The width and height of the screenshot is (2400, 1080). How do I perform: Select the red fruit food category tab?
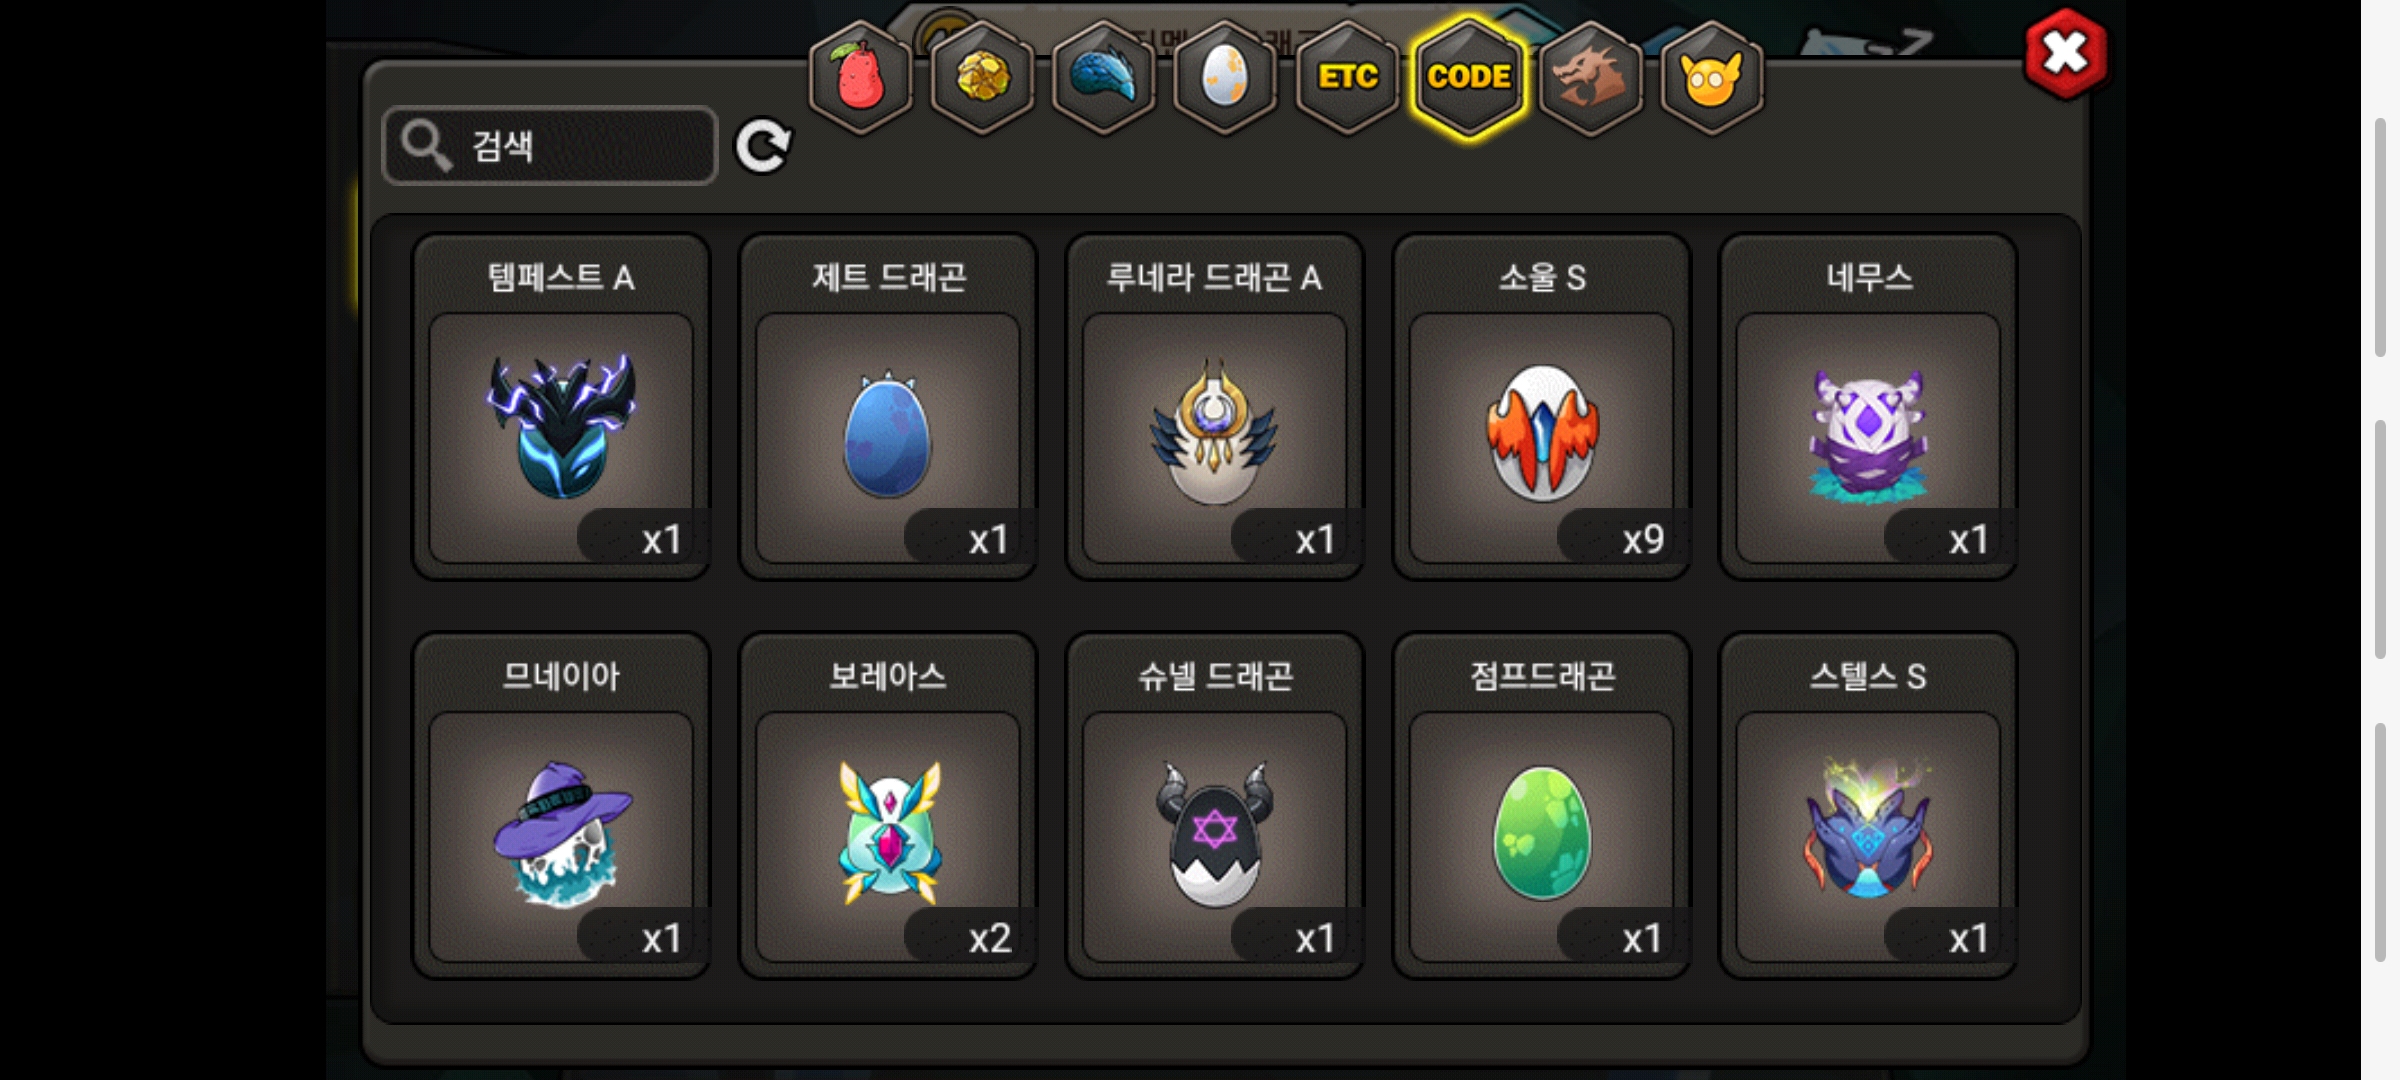click(x=860, y=78)
